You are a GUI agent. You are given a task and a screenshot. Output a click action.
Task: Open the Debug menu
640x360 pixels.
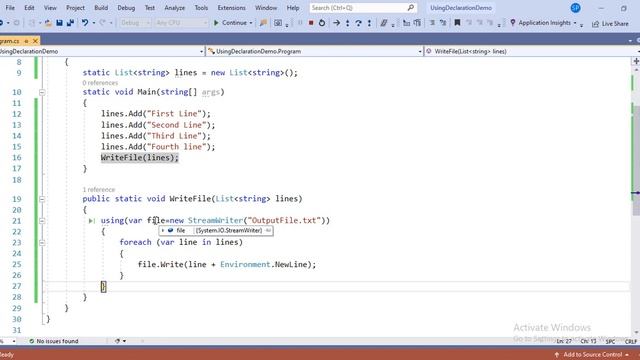pos(126,8)
